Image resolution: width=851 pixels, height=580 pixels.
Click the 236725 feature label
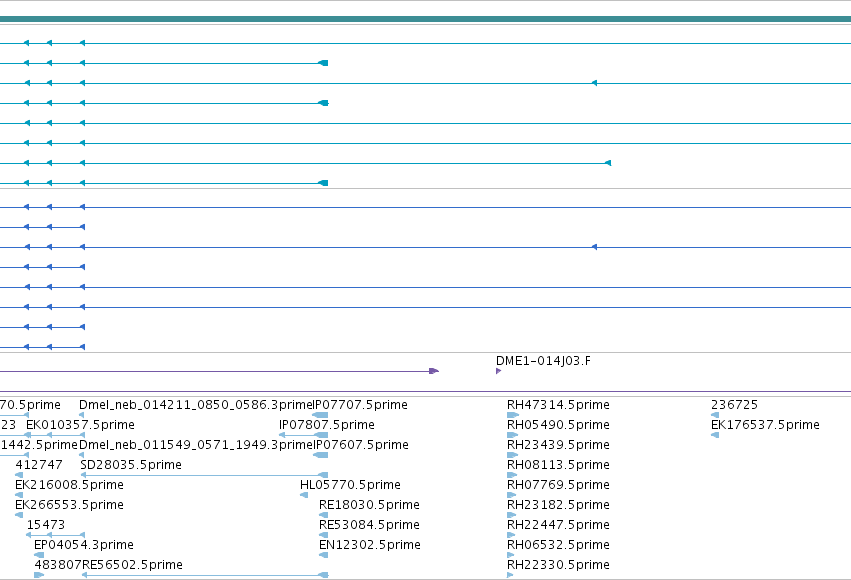(734, 405)
